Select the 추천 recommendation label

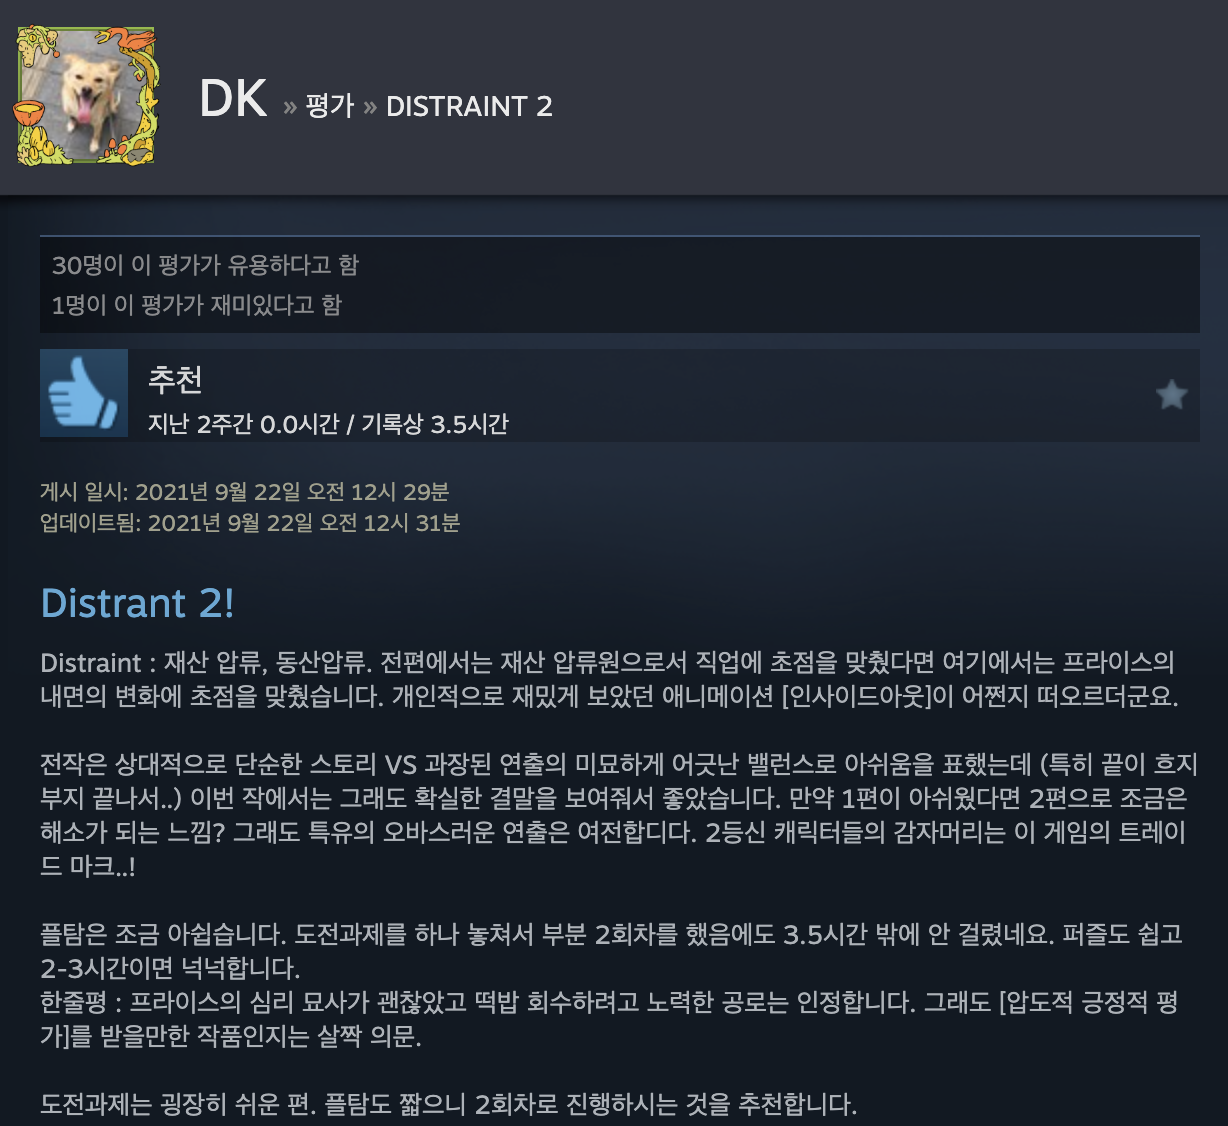(x=175, y=379)
